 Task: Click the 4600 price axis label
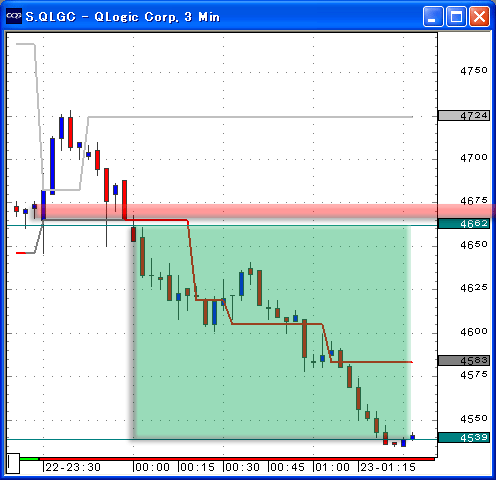coord(474,332)
